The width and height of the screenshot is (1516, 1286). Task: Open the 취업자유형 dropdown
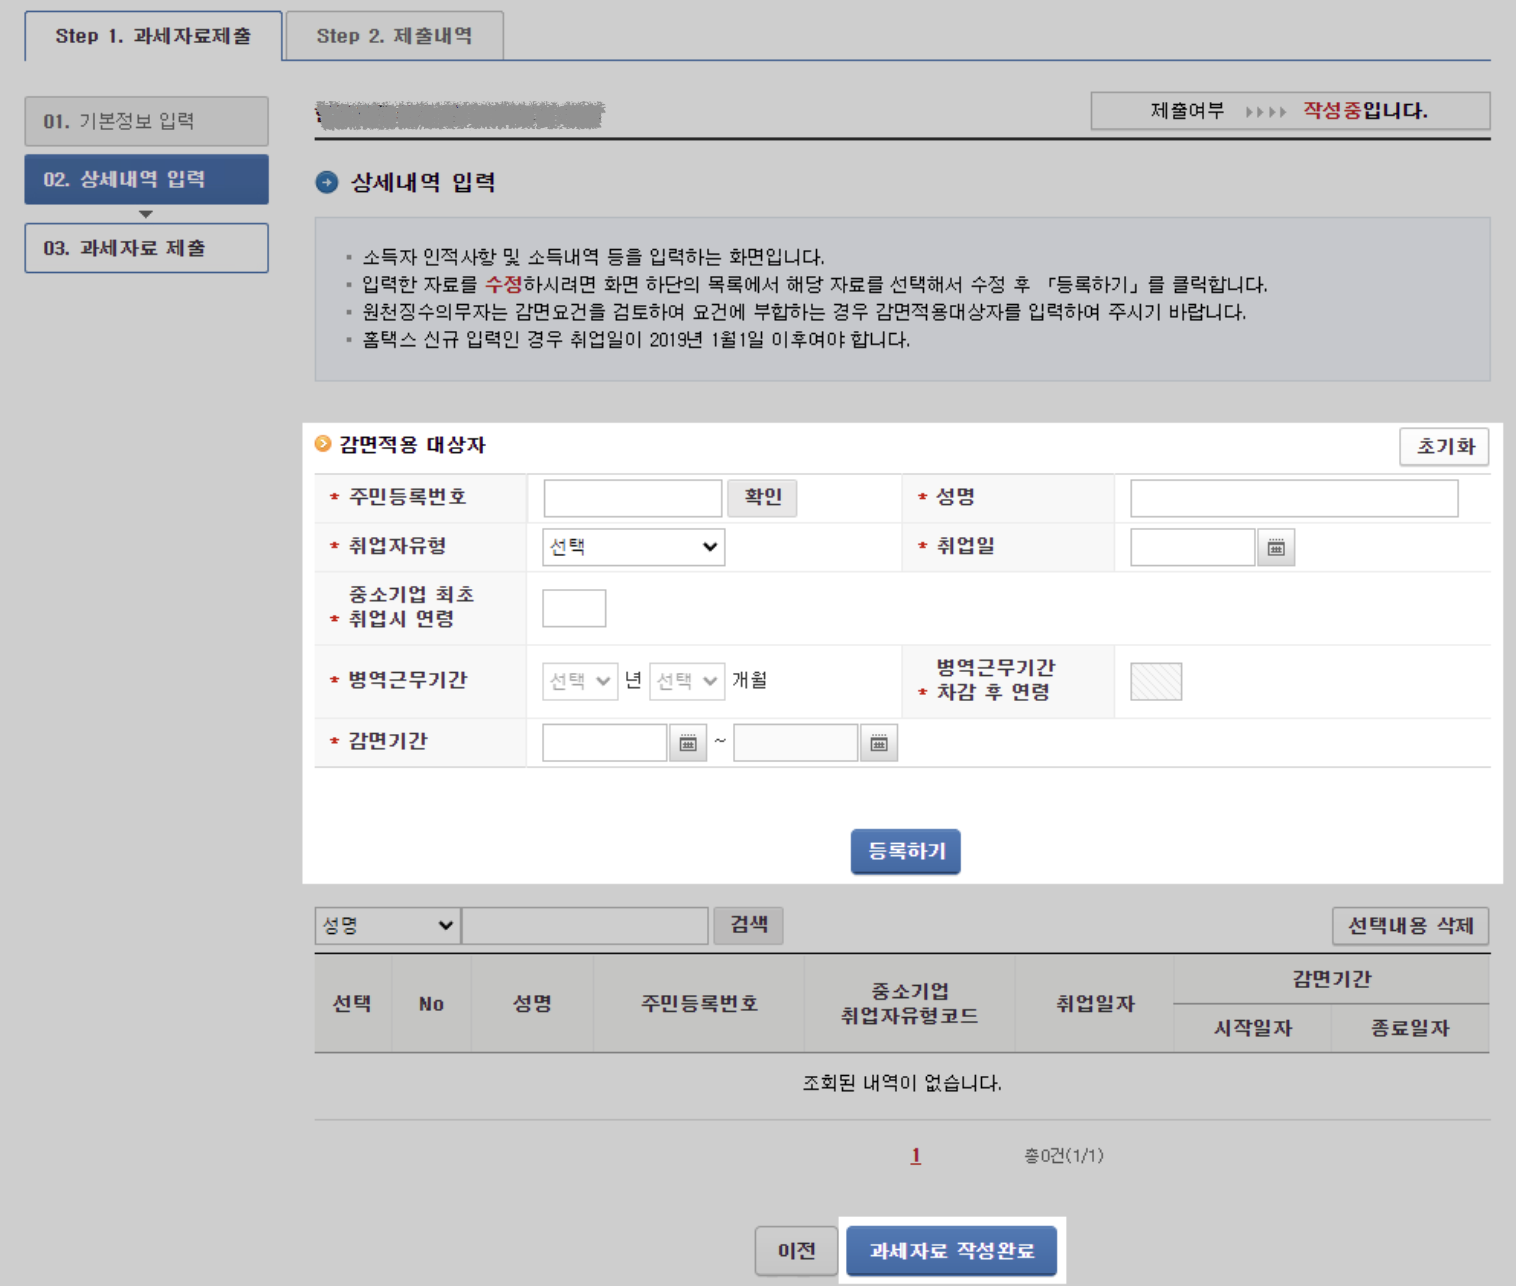click(x=633, y=547)
